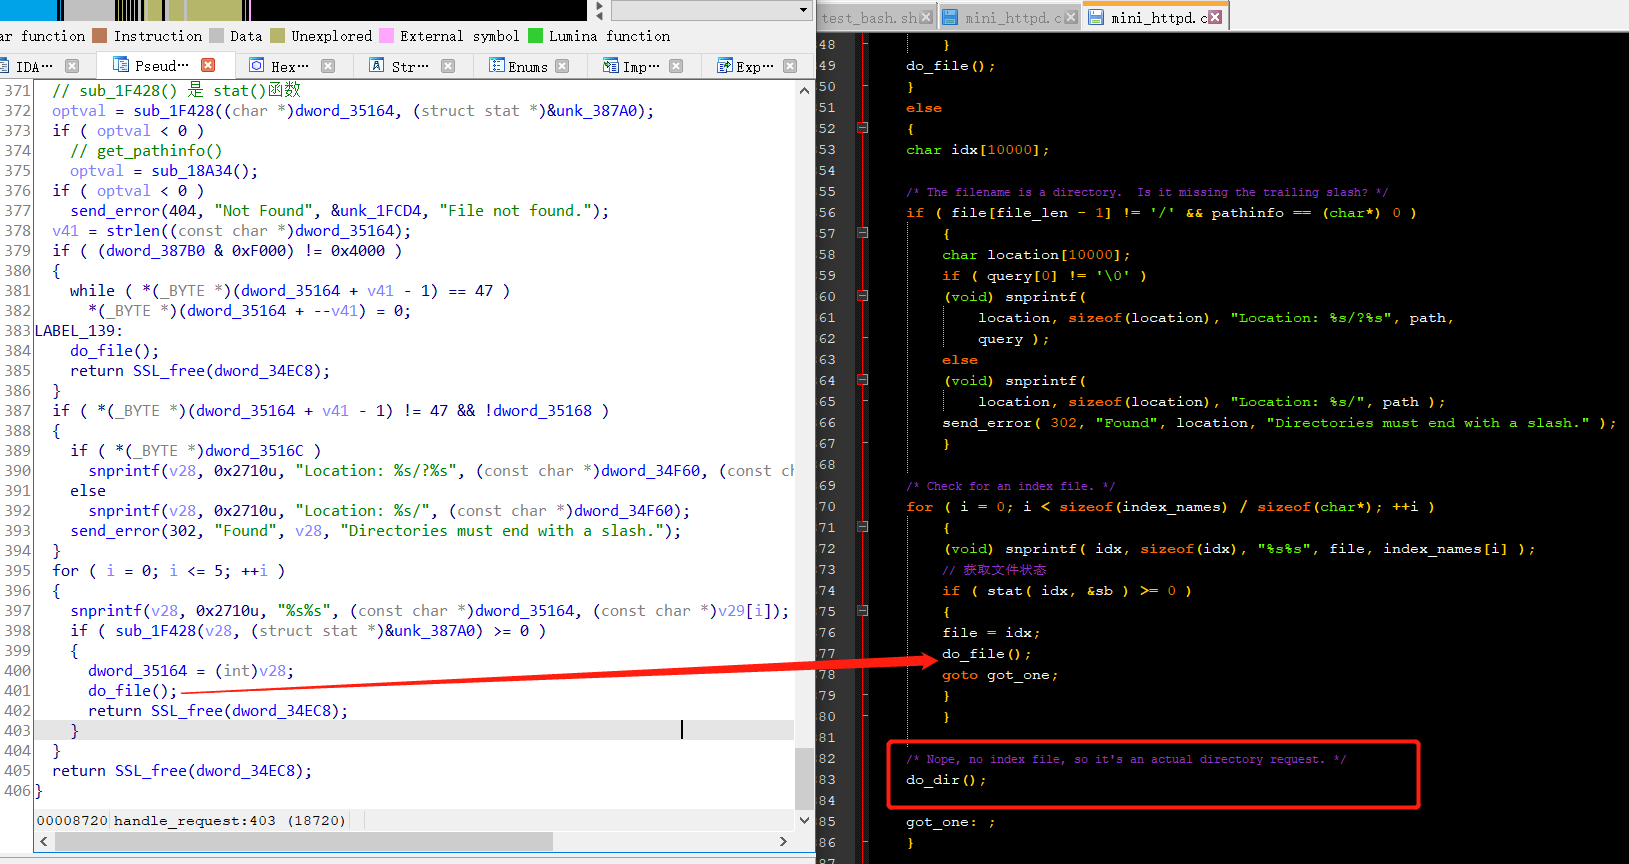Click the Pseudocode tab icon in IDA
The width and height of the screenshot is (1629, 864).
[x=121, y=65]
